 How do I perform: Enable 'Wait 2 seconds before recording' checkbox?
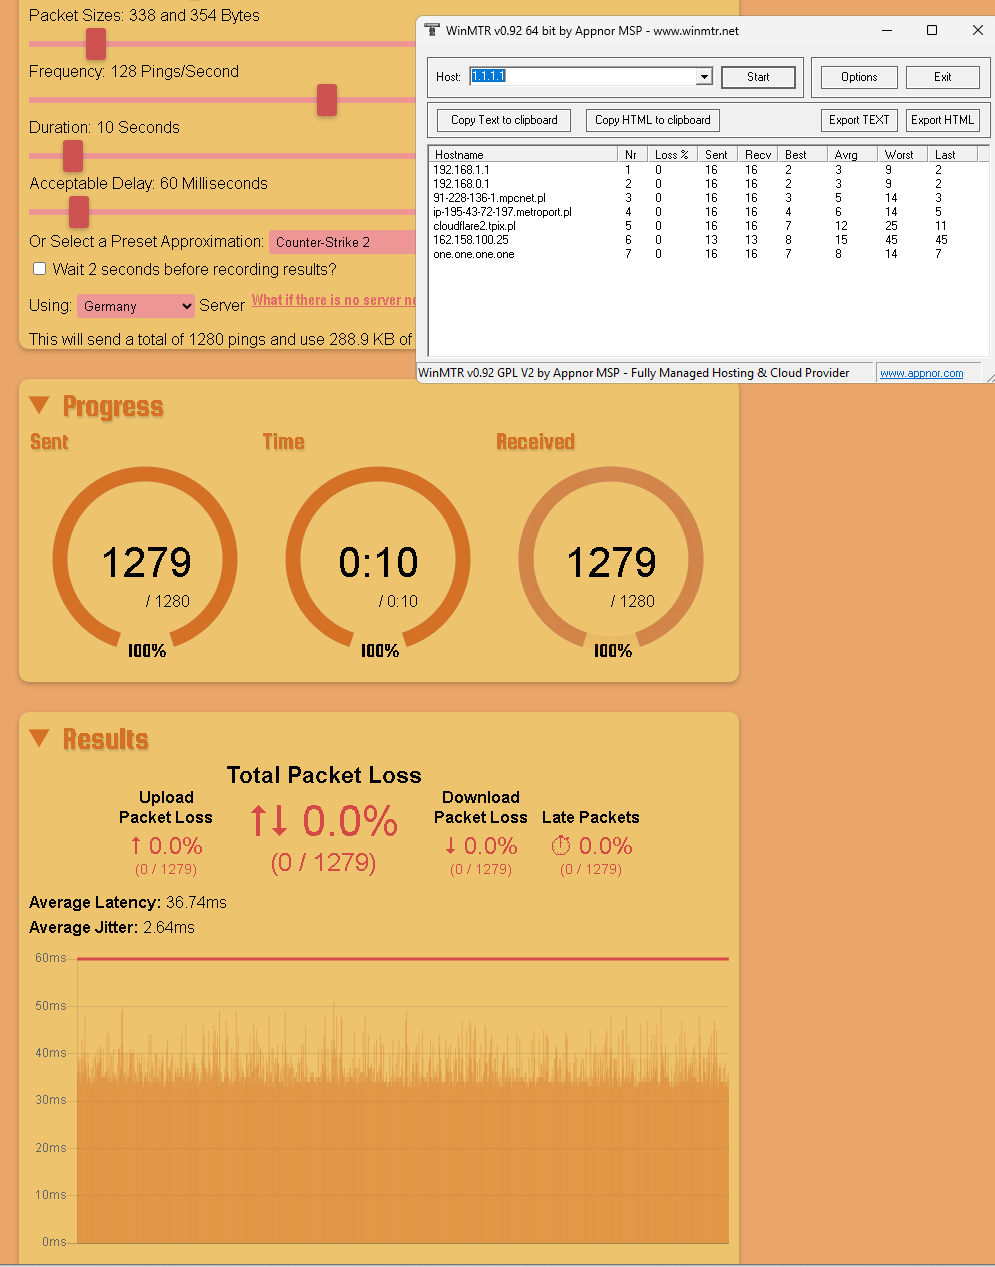(40, 269)
